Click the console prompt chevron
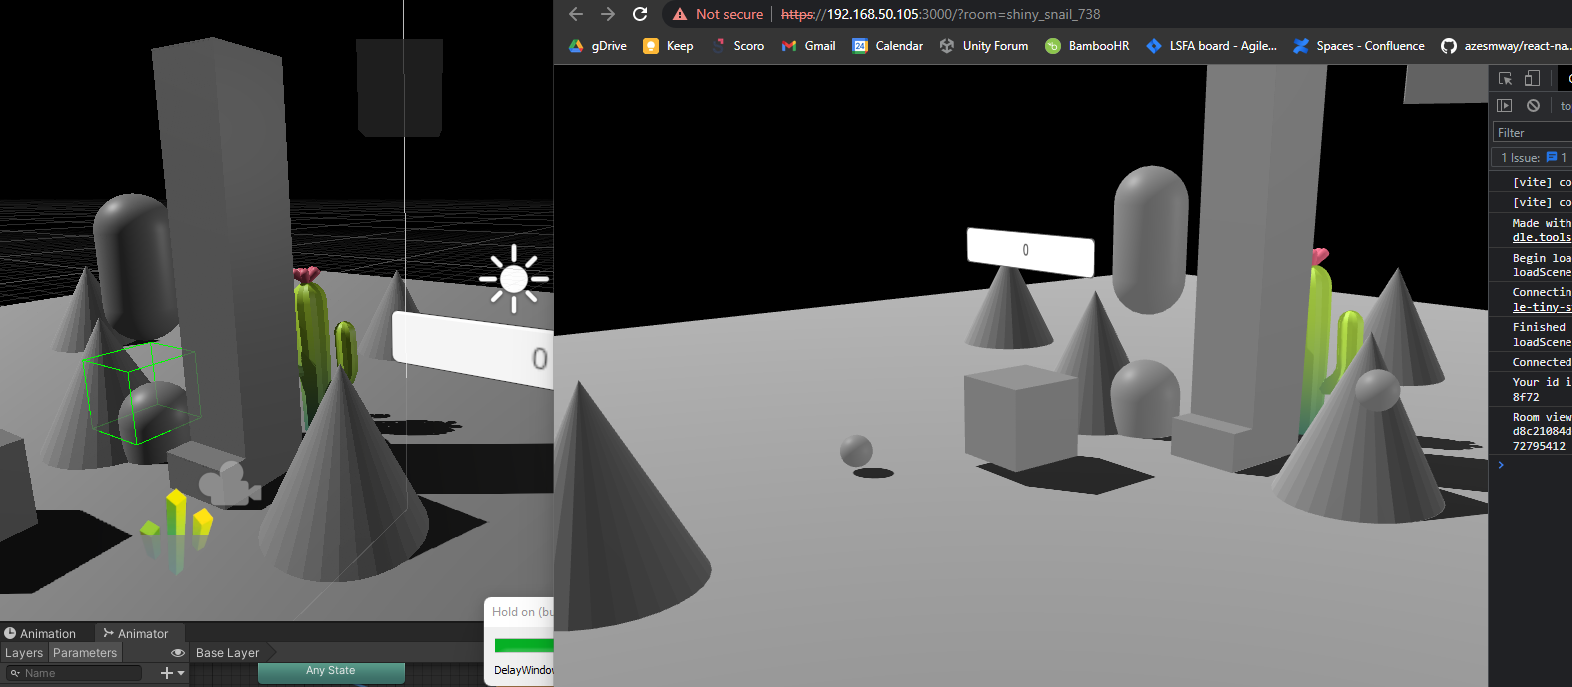Screen dimensions: 1572x687 click(1500, 465)
